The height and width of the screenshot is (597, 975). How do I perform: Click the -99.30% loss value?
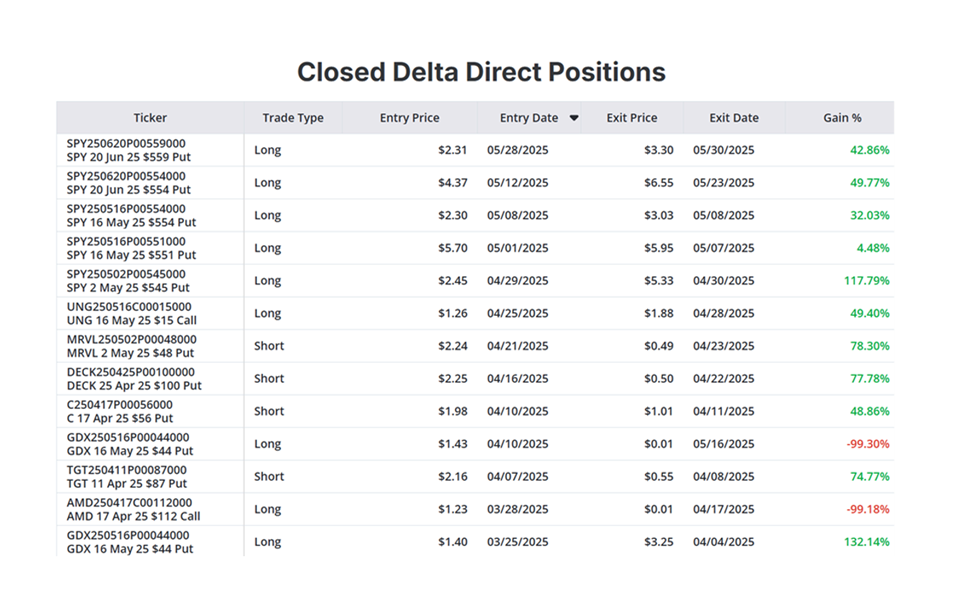coord(868,444)
